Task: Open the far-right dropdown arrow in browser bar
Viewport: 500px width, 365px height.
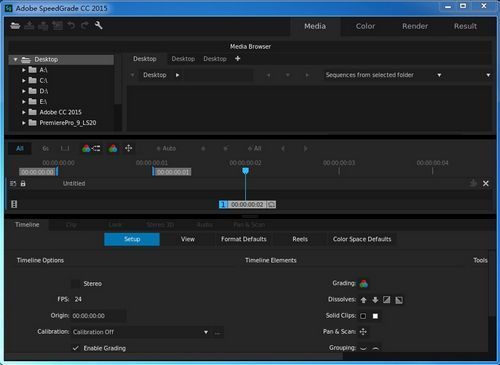Action: [x=488, y=75]
